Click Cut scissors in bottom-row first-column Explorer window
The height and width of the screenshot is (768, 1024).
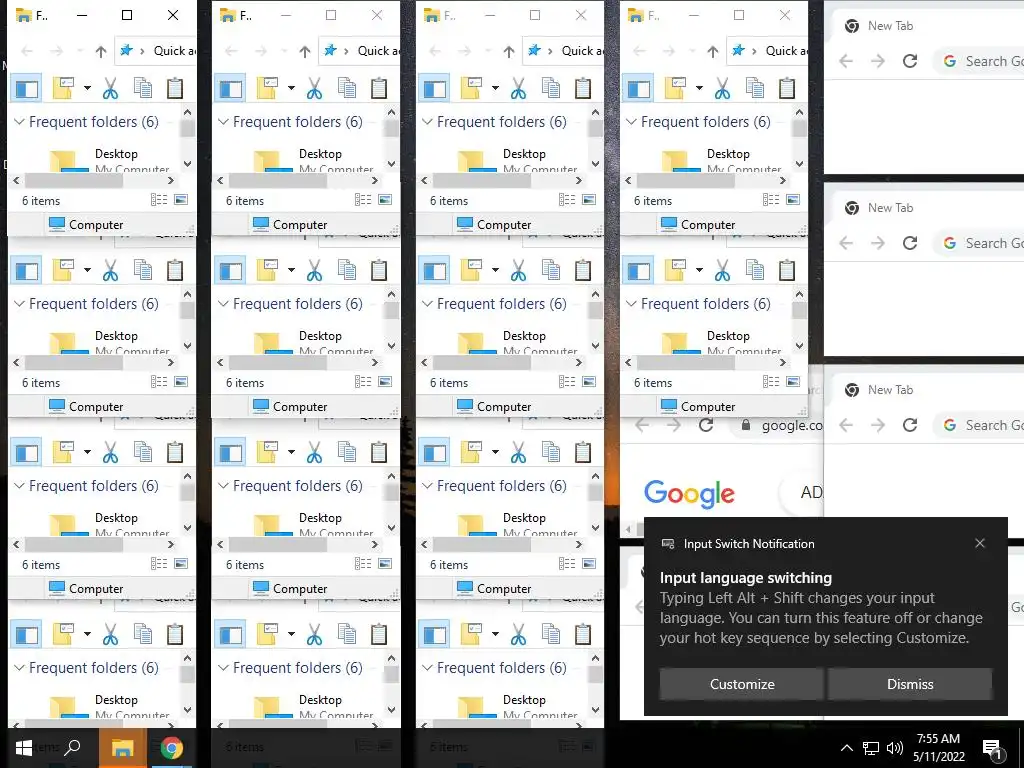pyautogui.click(x=110, y=634)
